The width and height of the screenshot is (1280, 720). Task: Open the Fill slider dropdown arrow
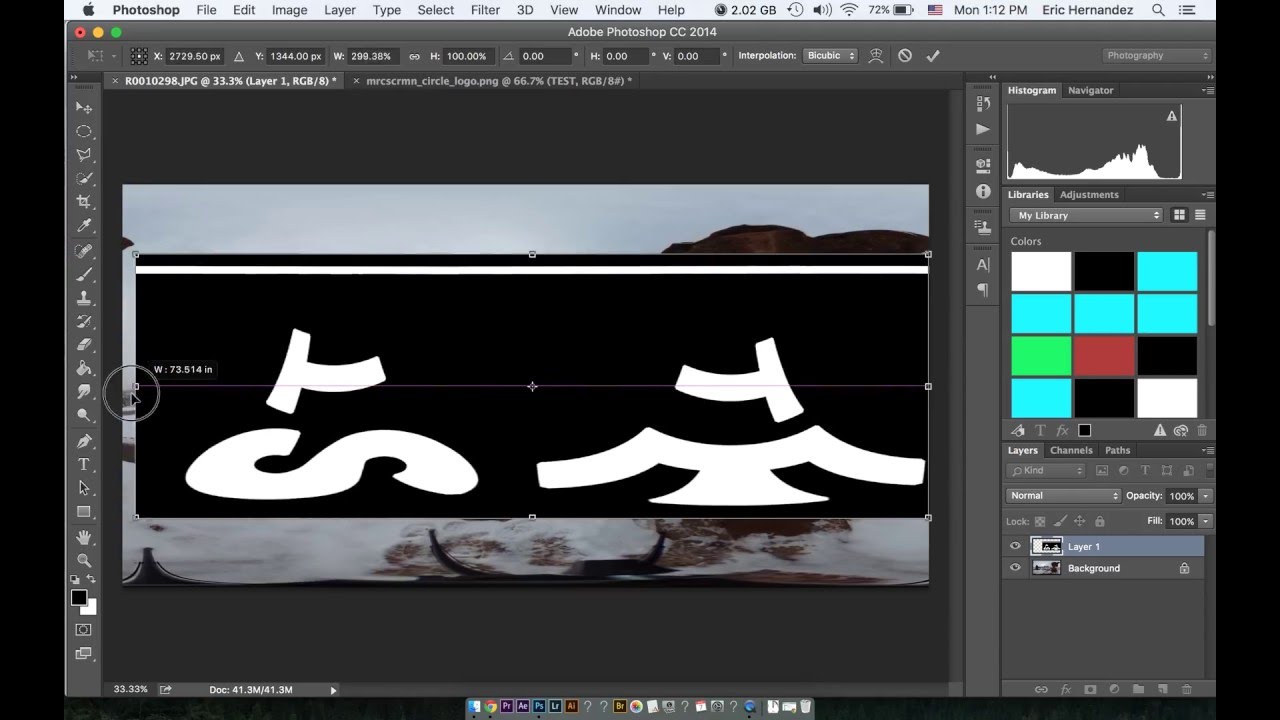coord(1206,521)
